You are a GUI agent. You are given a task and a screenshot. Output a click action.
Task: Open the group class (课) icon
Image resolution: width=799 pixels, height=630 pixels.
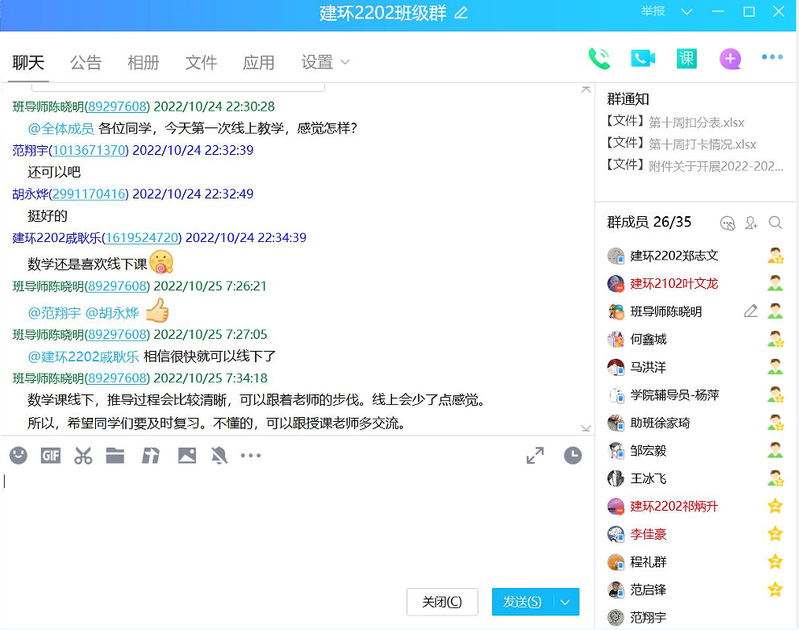click(686, 59)
